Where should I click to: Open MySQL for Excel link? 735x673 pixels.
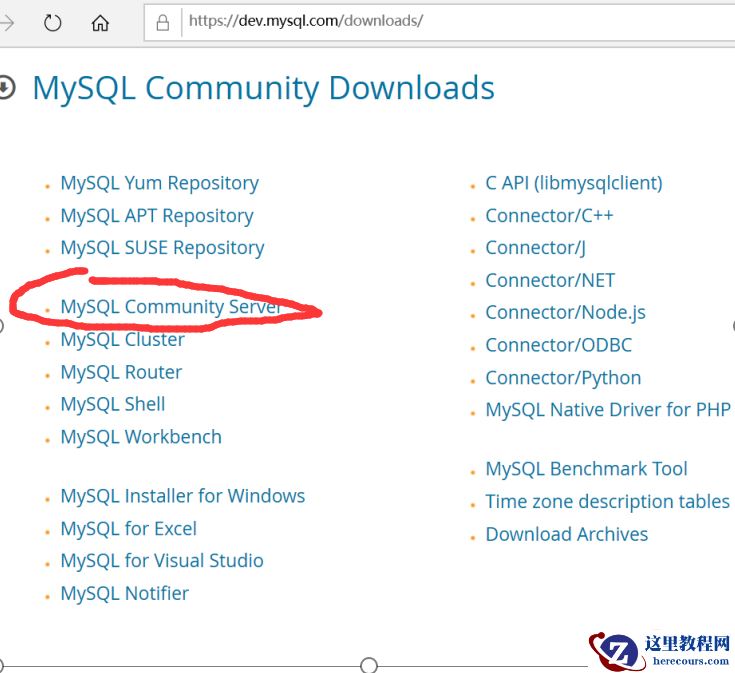coord(128,529)
